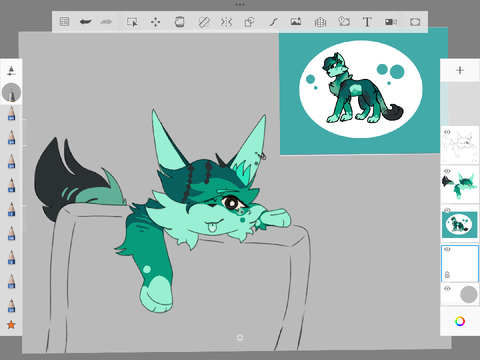
Task: Select the rectangular selection tool
Action: pyautogui.click(x=132, y=22)
